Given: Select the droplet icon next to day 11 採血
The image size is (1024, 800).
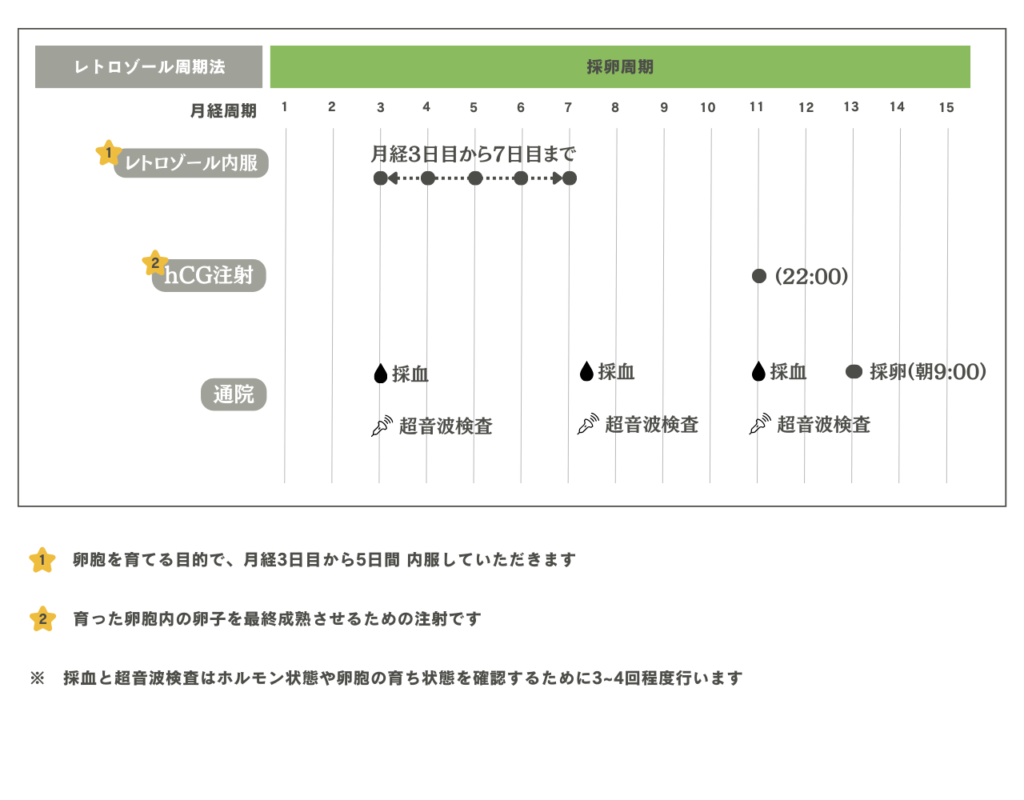Looking at the screenshot, I should (x=758, y=372).
